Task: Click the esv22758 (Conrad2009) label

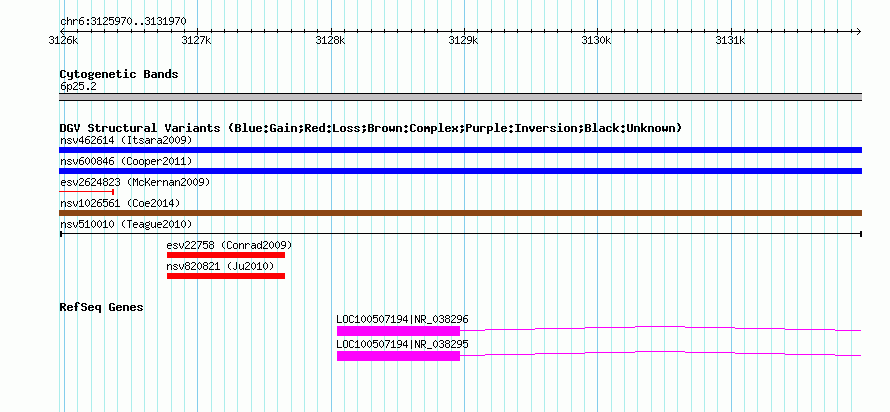Action: click(229, 245)
